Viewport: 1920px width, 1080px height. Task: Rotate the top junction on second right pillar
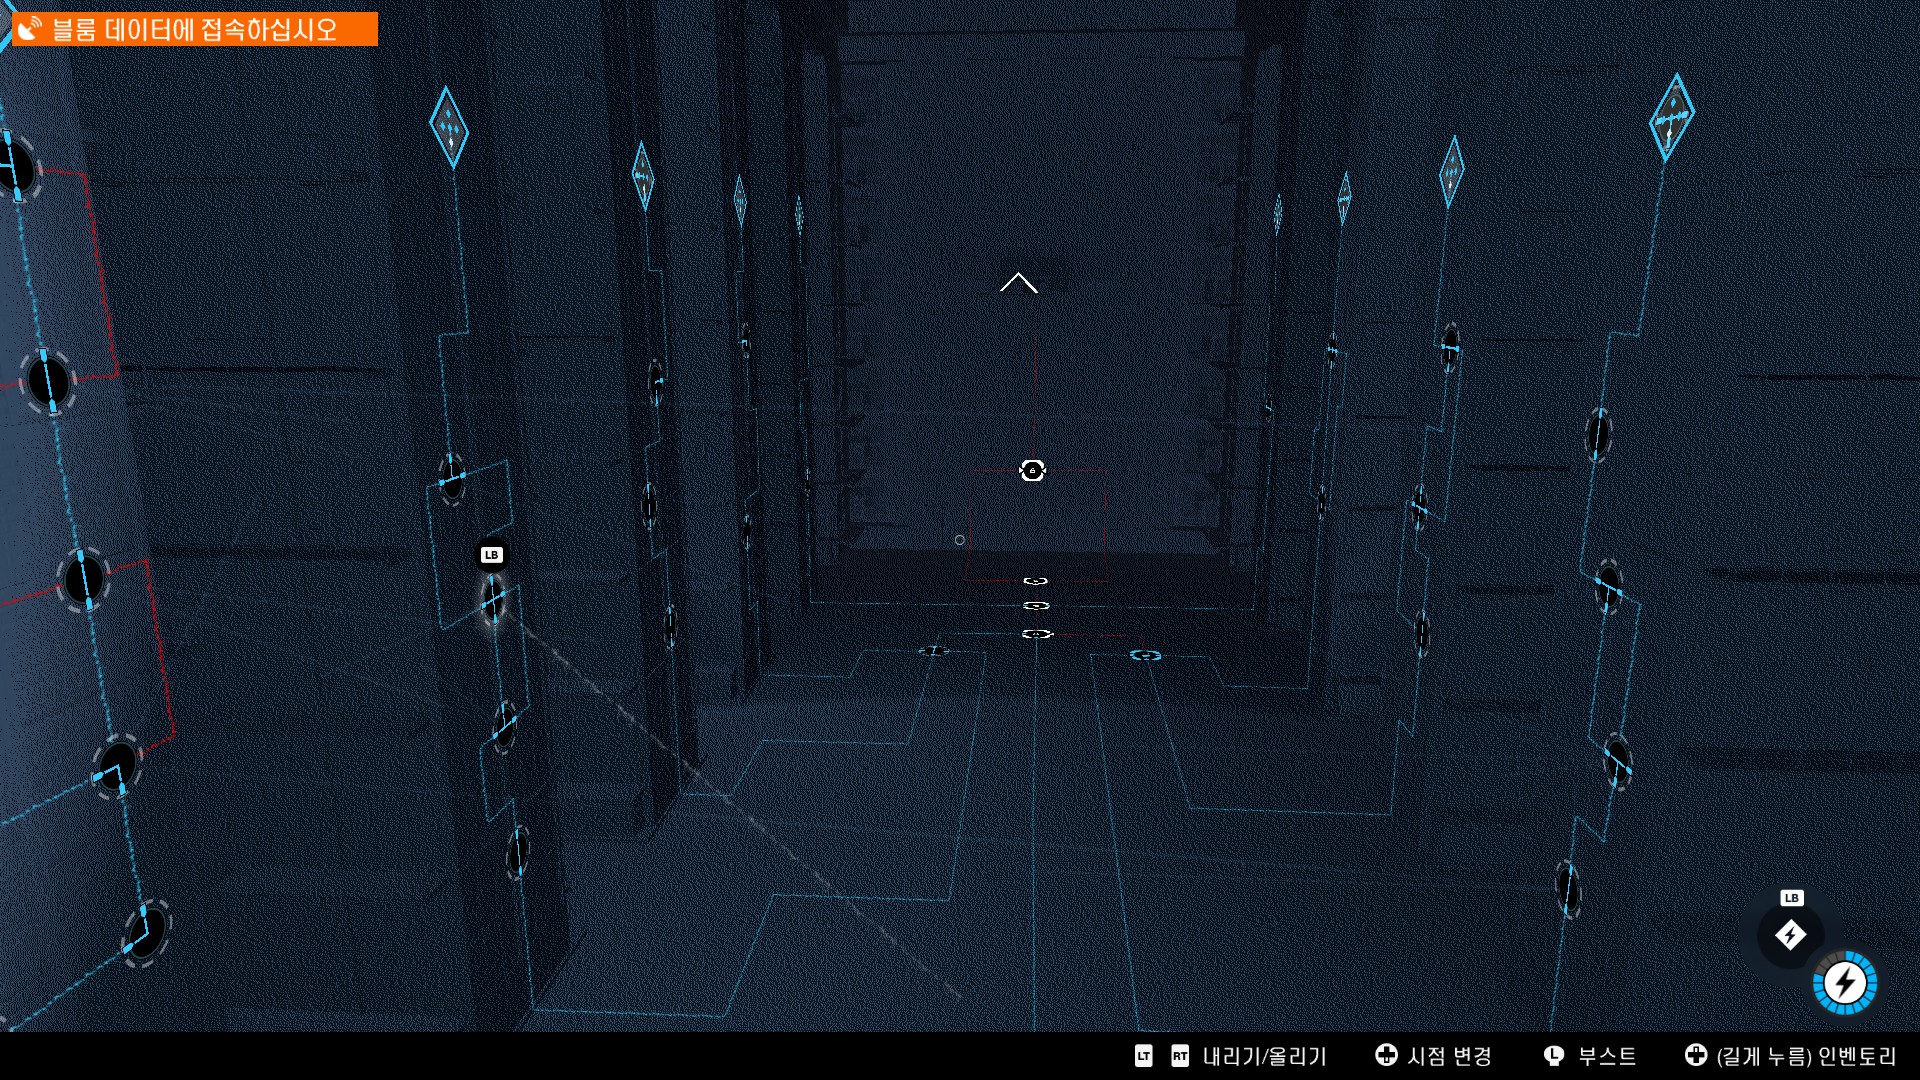tap(1450, 349)
